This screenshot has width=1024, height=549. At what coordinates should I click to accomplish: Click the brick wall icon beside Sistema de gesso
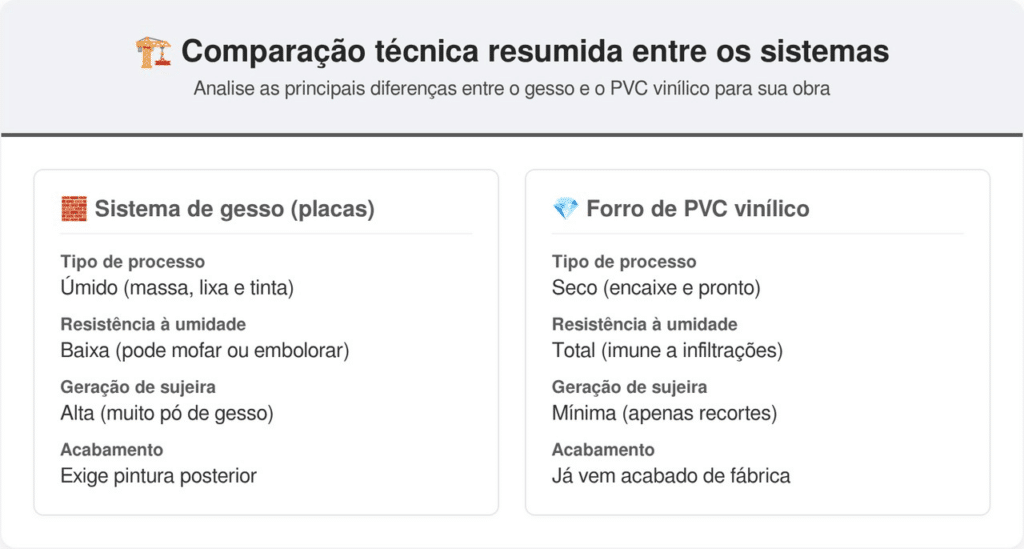73,210
